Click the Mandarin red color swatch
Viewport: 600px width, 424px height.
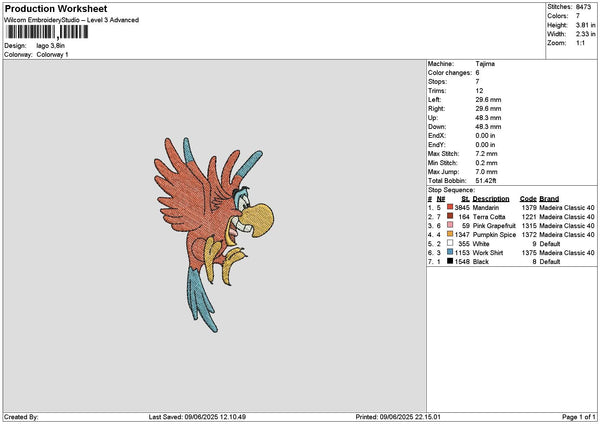pos(450,207)
